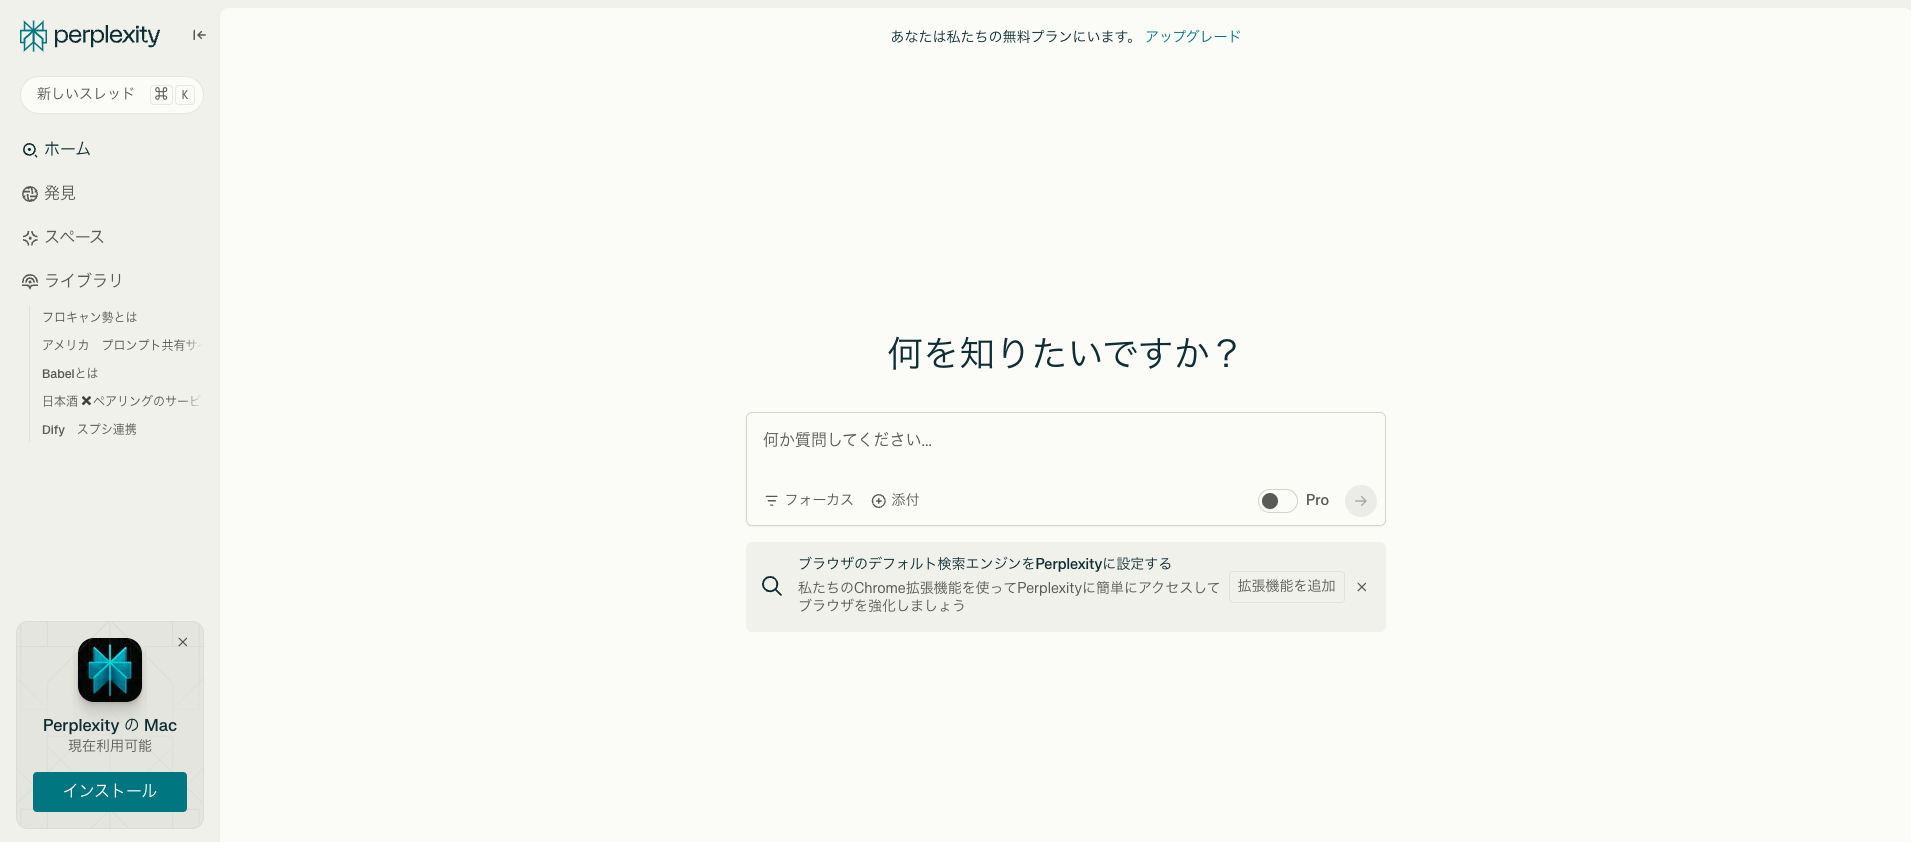Screen dimensions: 1911x842
Task: Close the Chrome extension banner
Action: (x=1361, y=587)
